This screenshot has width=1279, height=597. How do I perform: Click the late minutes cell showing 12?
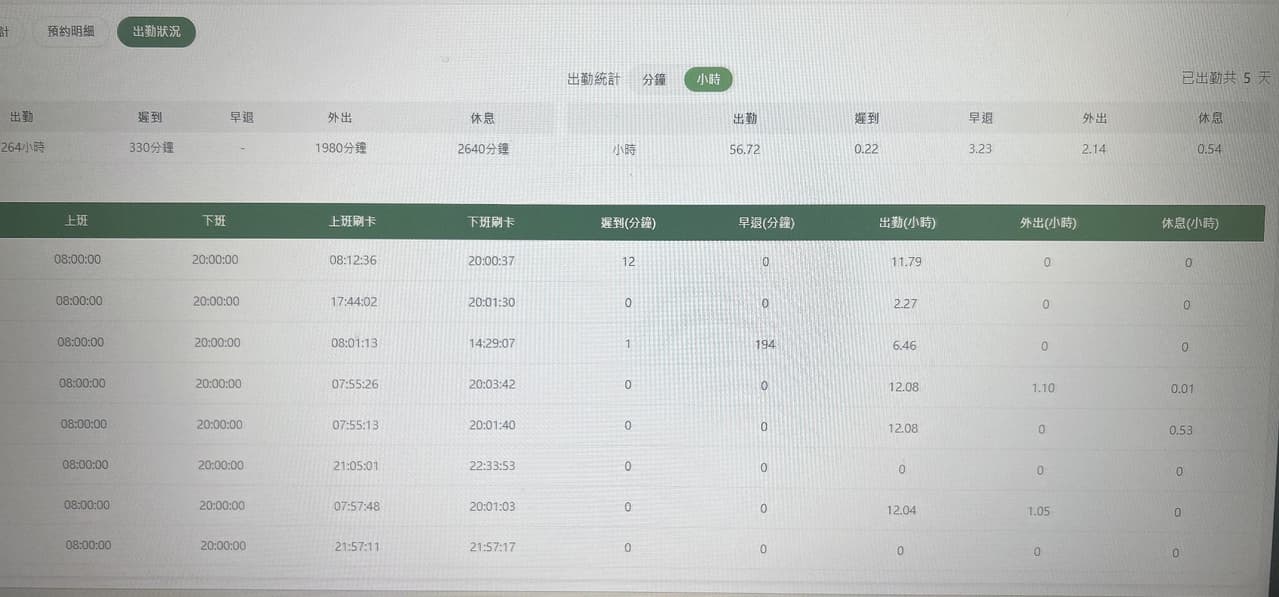click(x=628, y=262)
